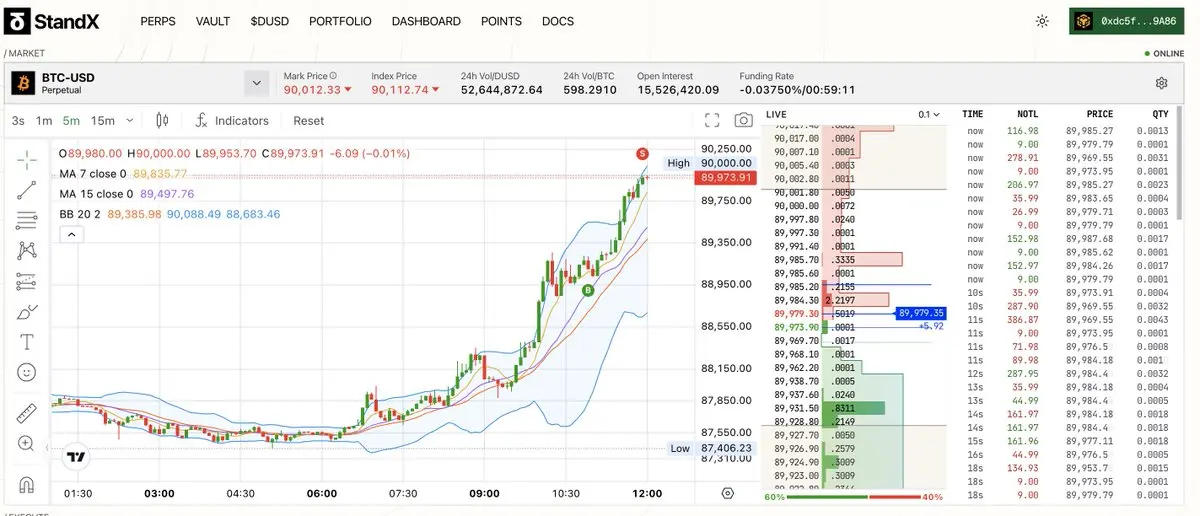Open the PERPS menu
The image size is (1200, 516).
(x=158, y=21)
